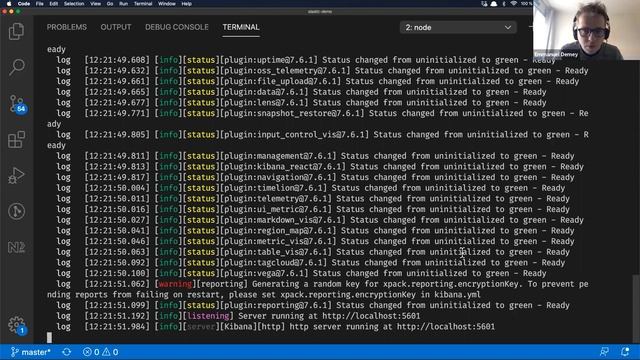The width and height of the screenshot is (640, 360).
Task: Click the Bluetooth icon in macOS menu bar
Action: 504,4
